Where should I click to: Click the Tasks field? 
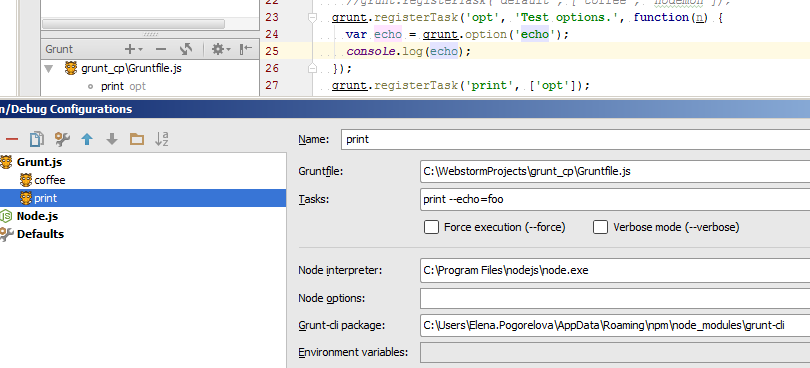pos(615,200)
